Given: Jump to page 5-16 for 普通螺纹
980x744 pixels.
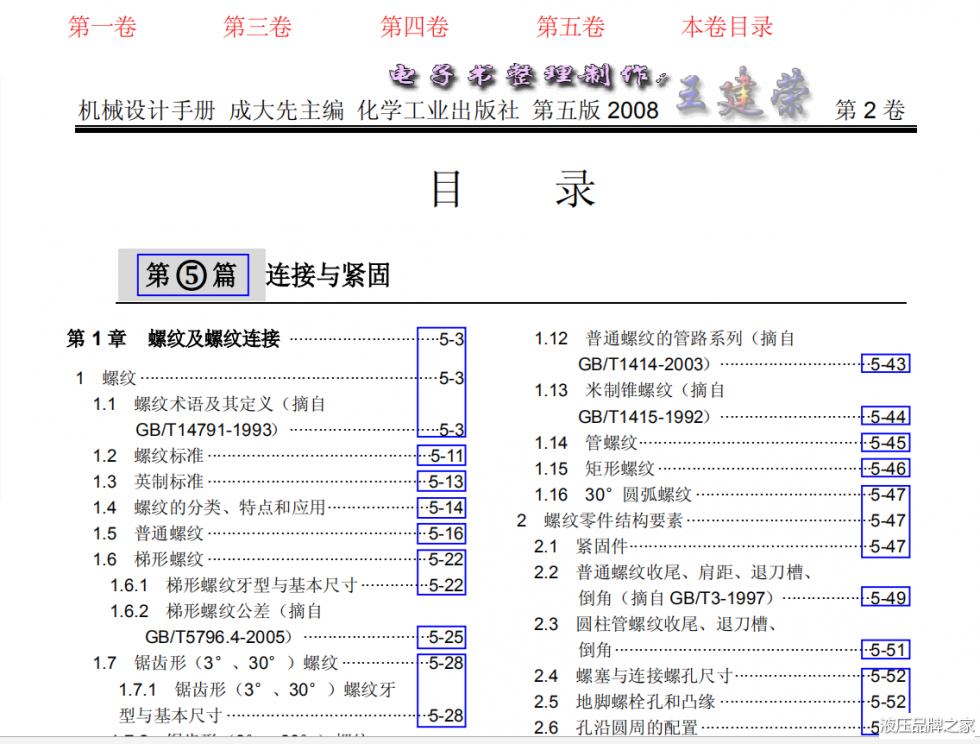Looking at the screenshot, I should coord(441,534).
